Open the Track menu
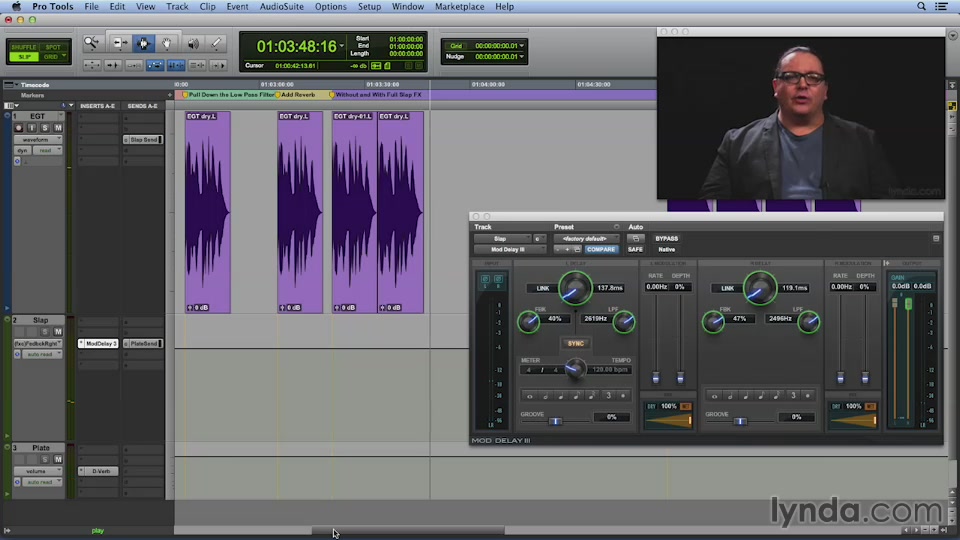 [177, 6]
